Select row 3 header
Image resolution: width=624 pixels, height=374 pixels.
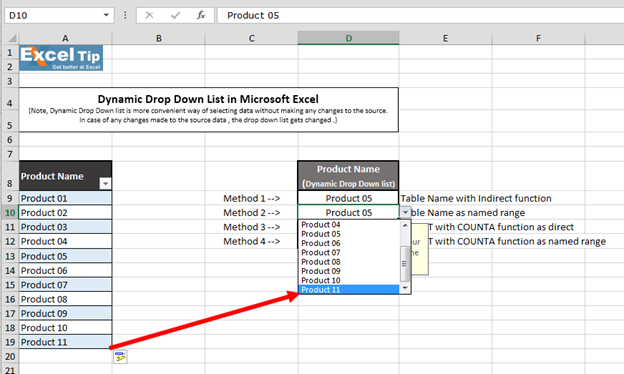[10, 81]
